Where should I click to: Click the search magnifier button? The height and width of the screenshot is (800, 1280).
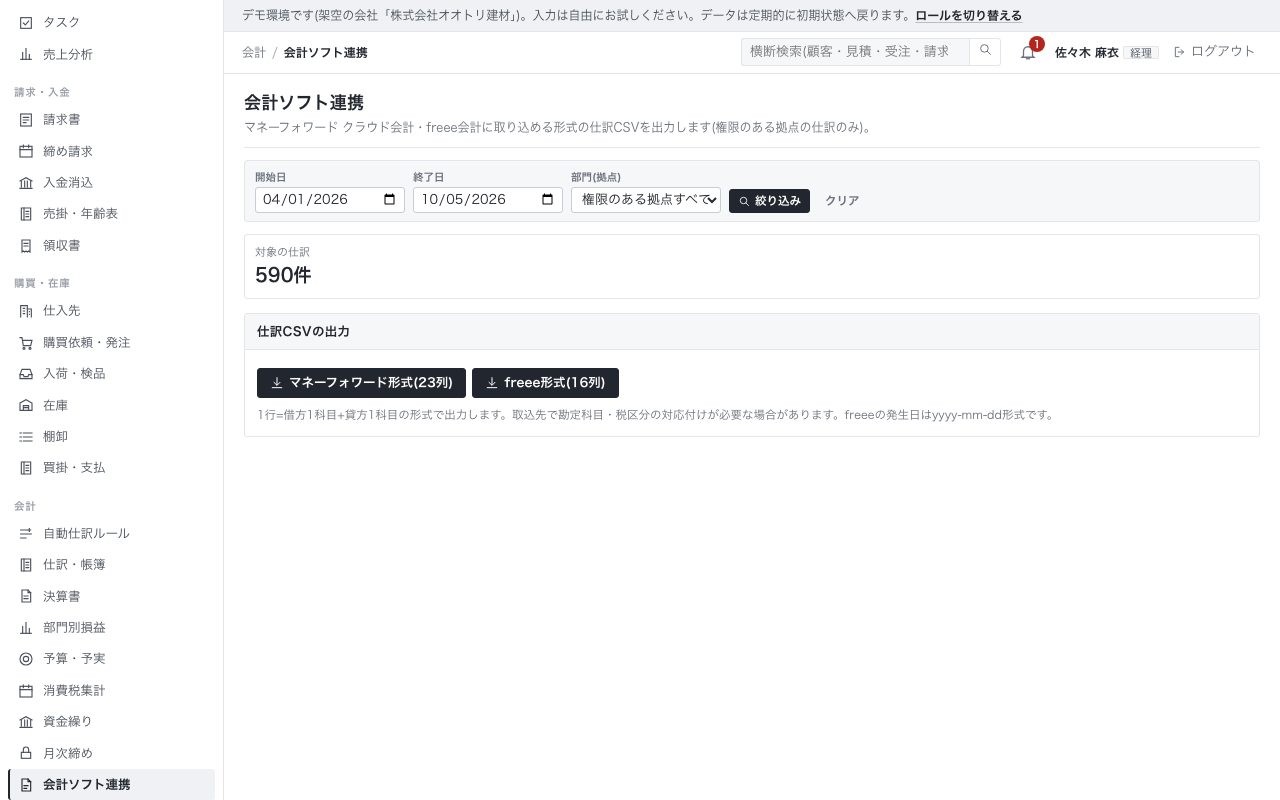pos(985,52)
